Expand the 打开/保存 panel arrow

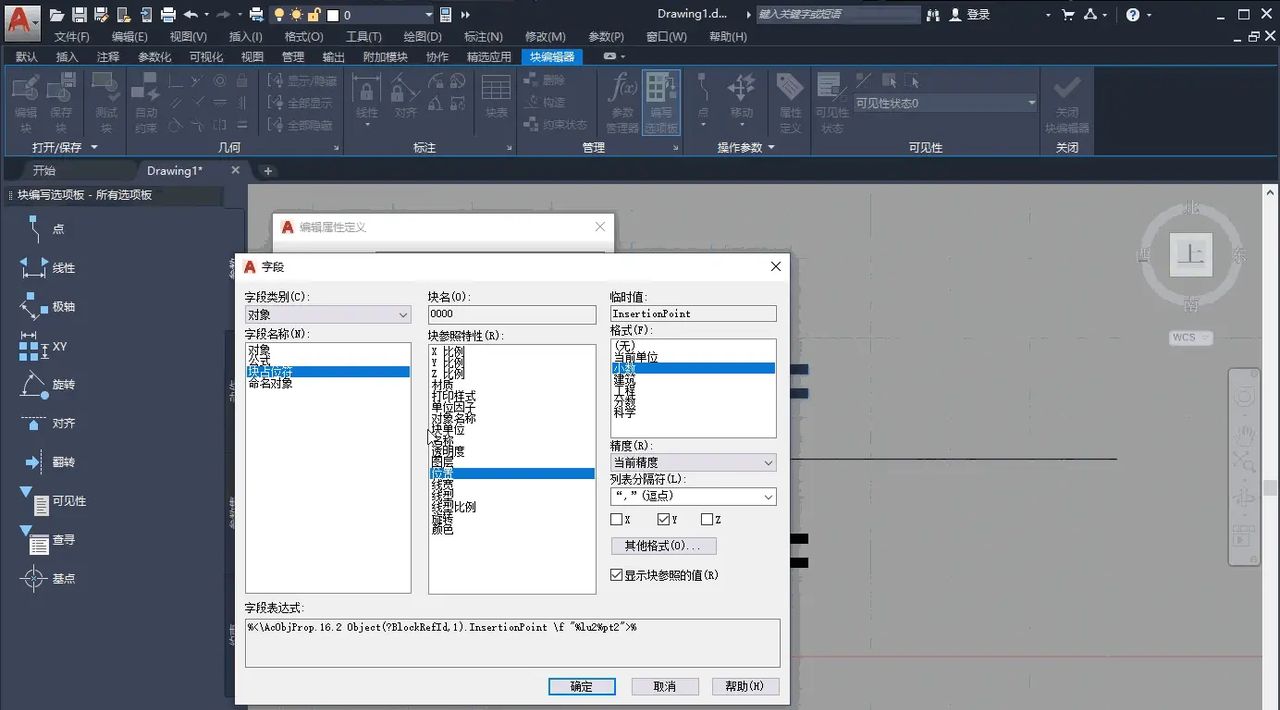94,147
